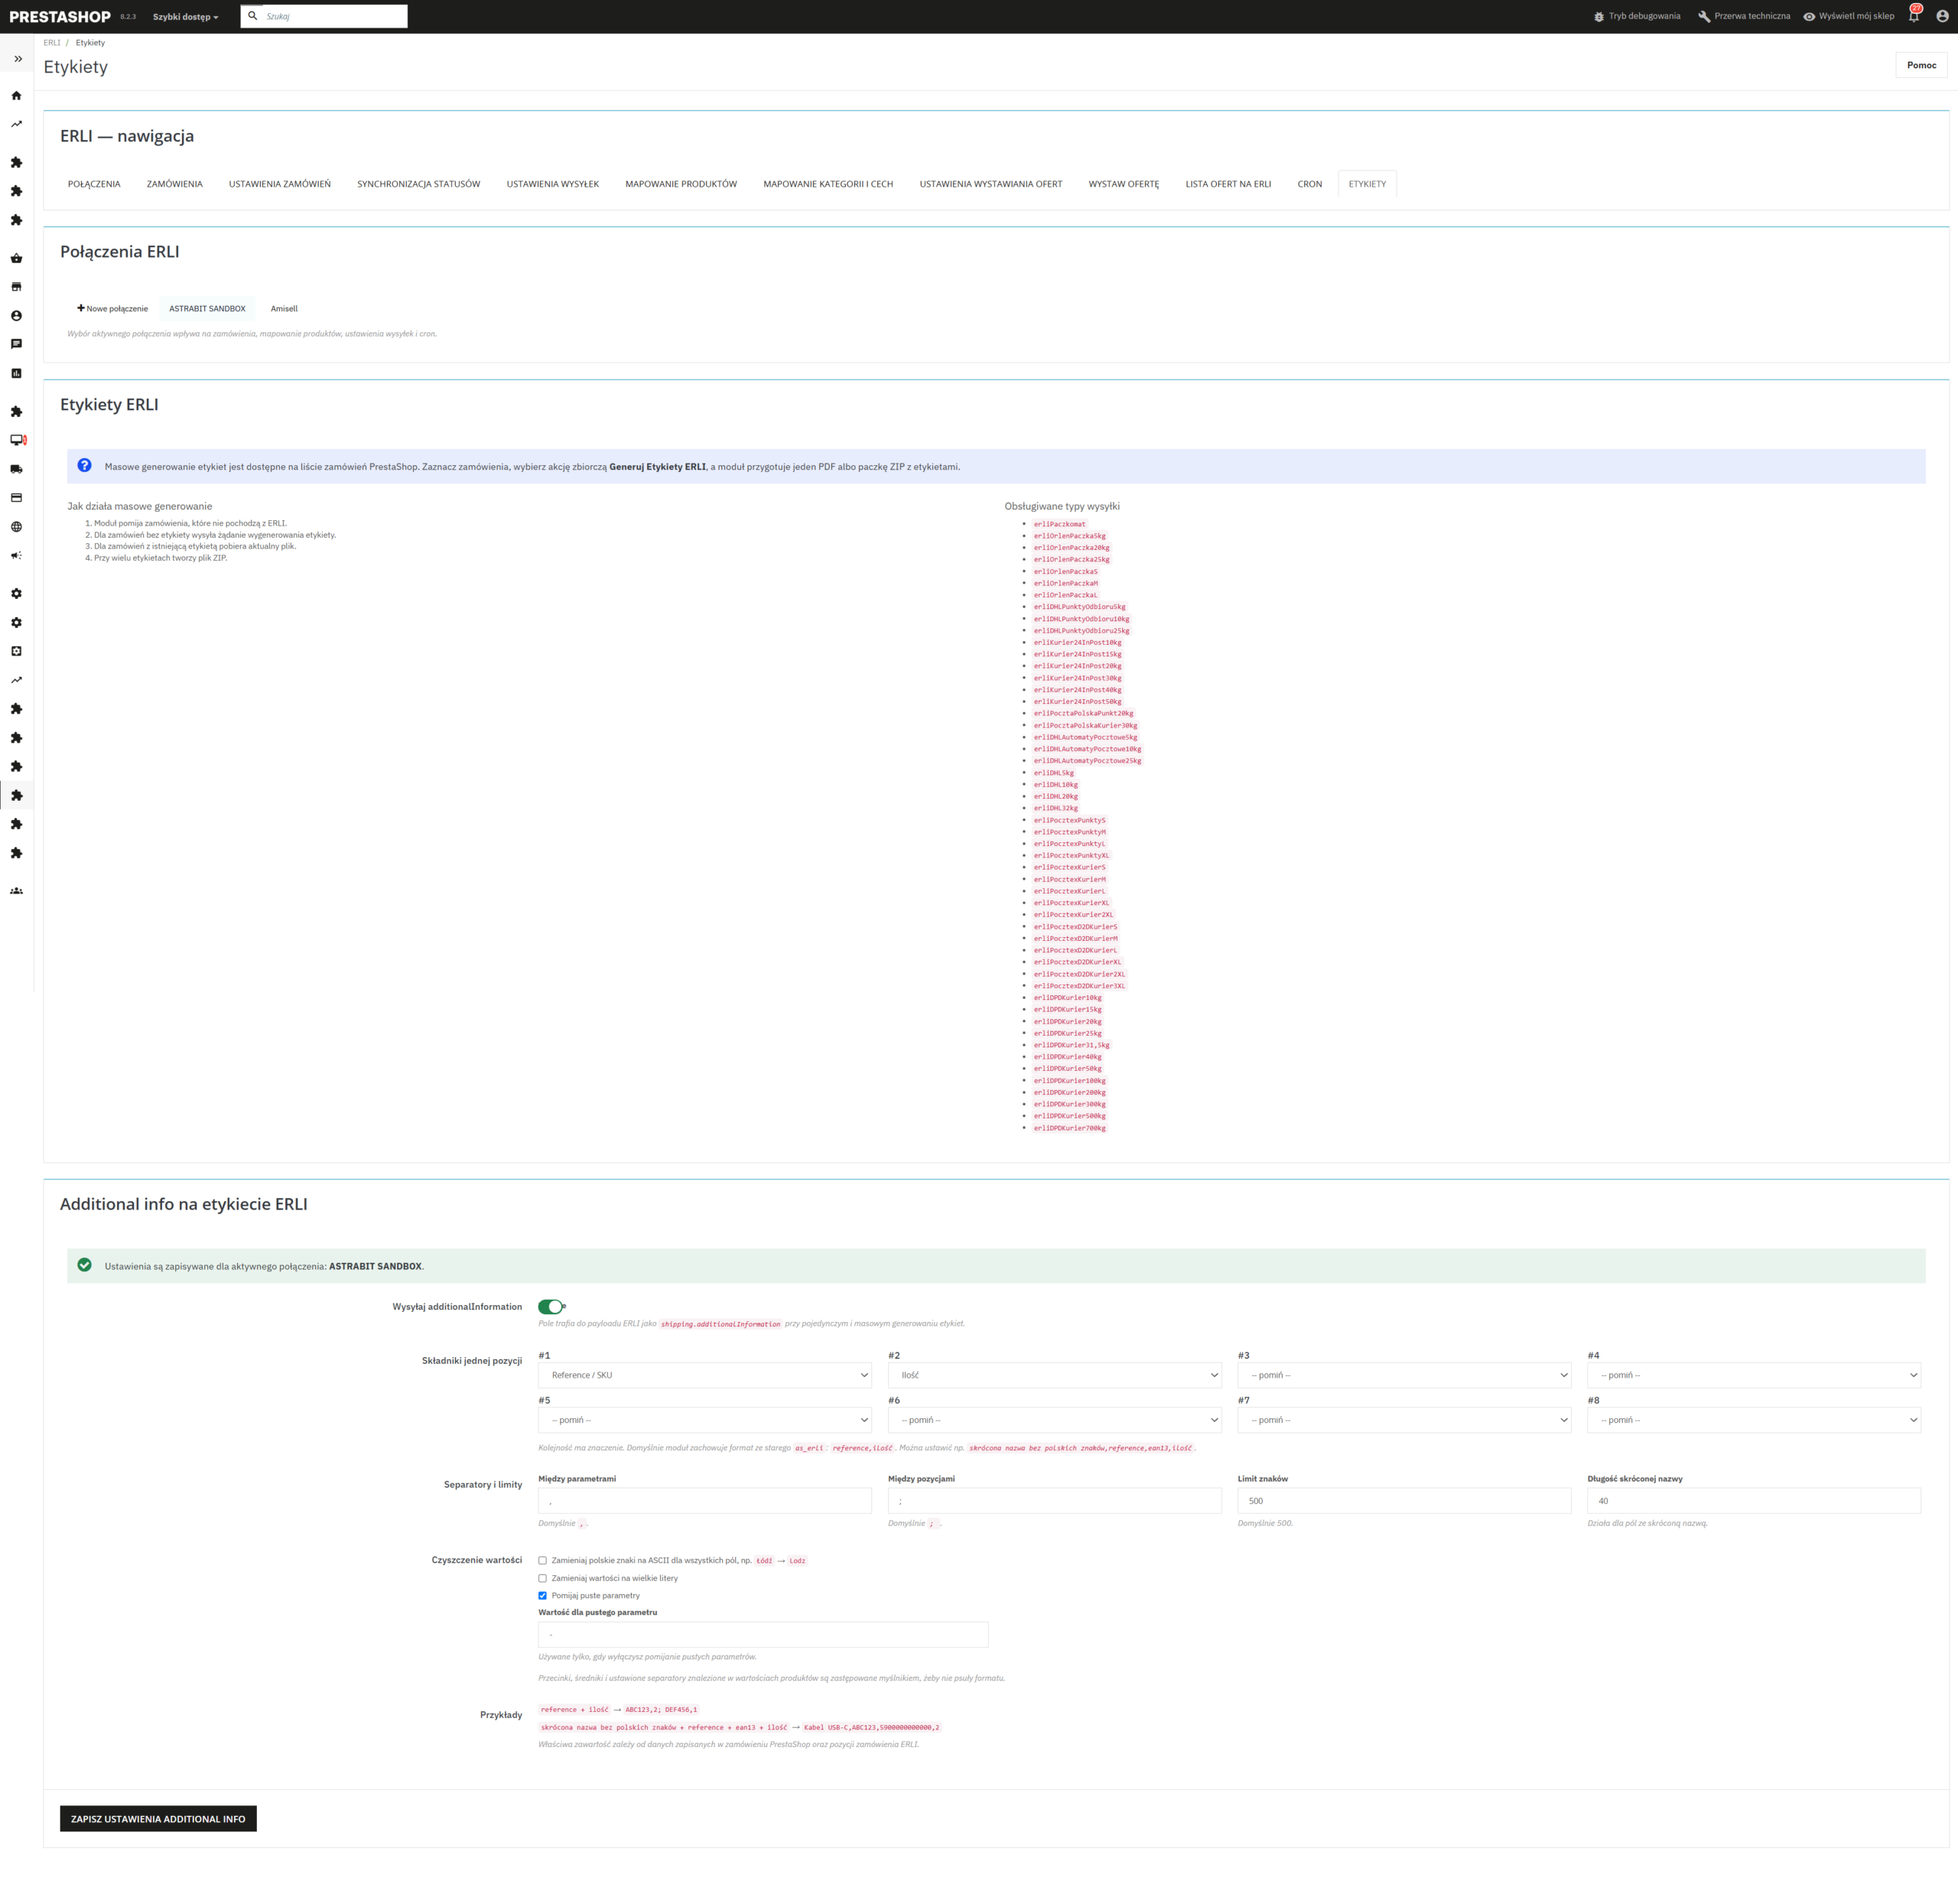Click the PrestaShop logo
The width and height of the screenshot is (1958, 1904).
coord(60,17)
